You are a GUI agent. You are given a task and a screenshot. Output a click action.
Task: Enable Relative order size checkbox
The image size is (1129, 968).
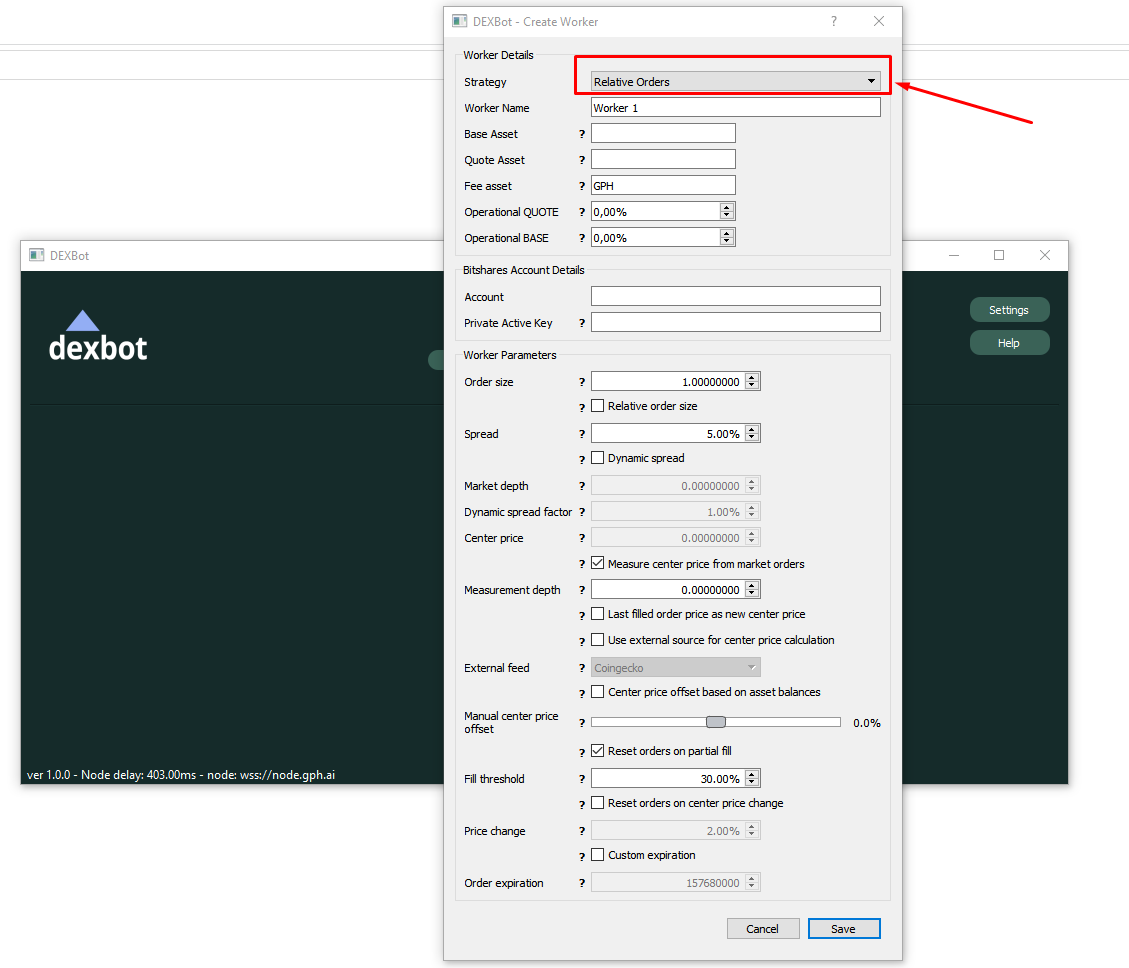point(598,405)
